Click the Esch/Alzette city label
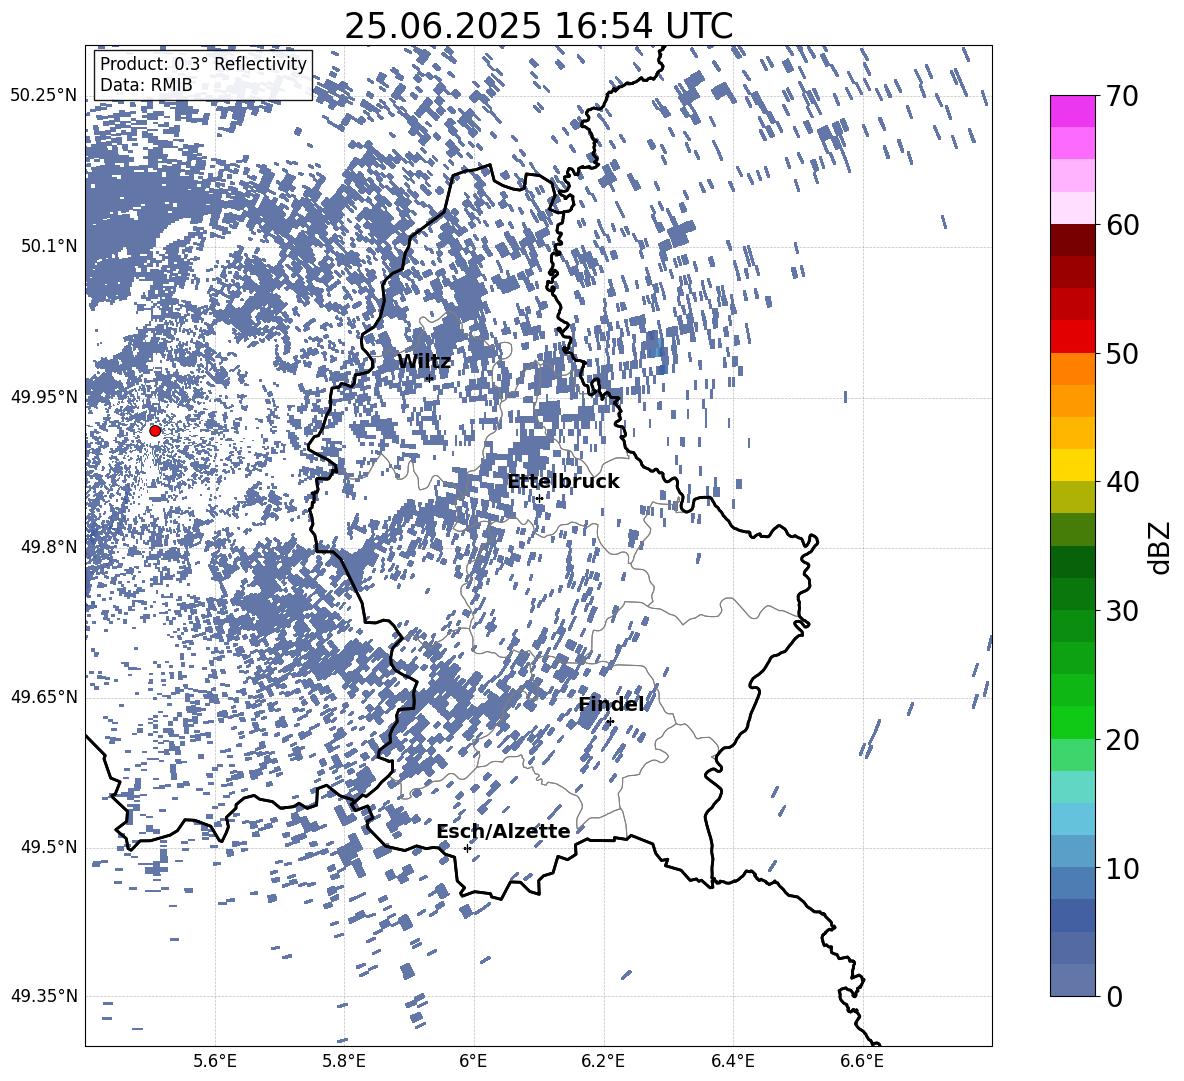1184x1081 pixels. [503, 831]
